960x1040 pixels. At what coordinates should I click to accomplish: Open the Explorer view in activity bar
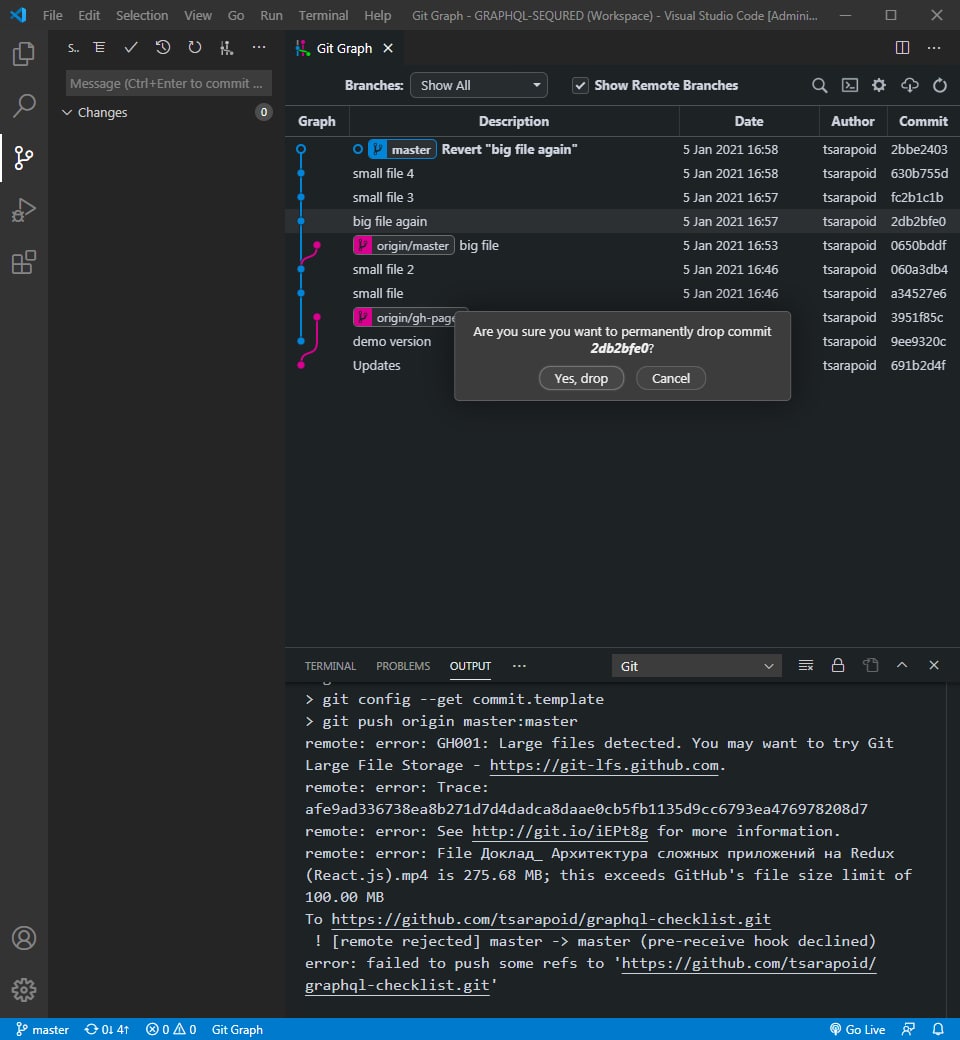point(24,54)
